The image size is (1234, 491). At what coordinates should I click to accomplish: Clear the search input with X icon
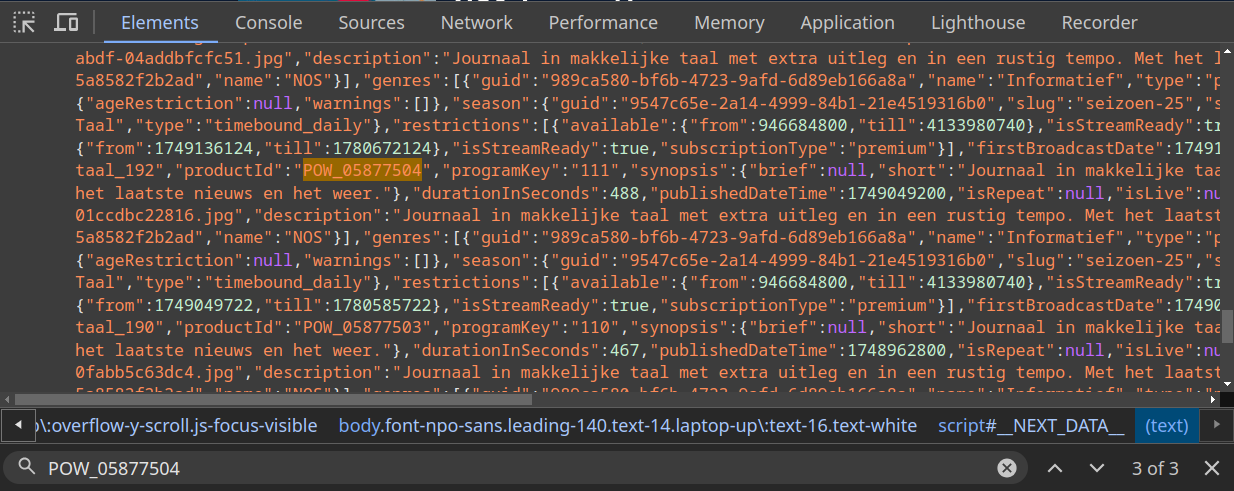[x=1007, y=468]
